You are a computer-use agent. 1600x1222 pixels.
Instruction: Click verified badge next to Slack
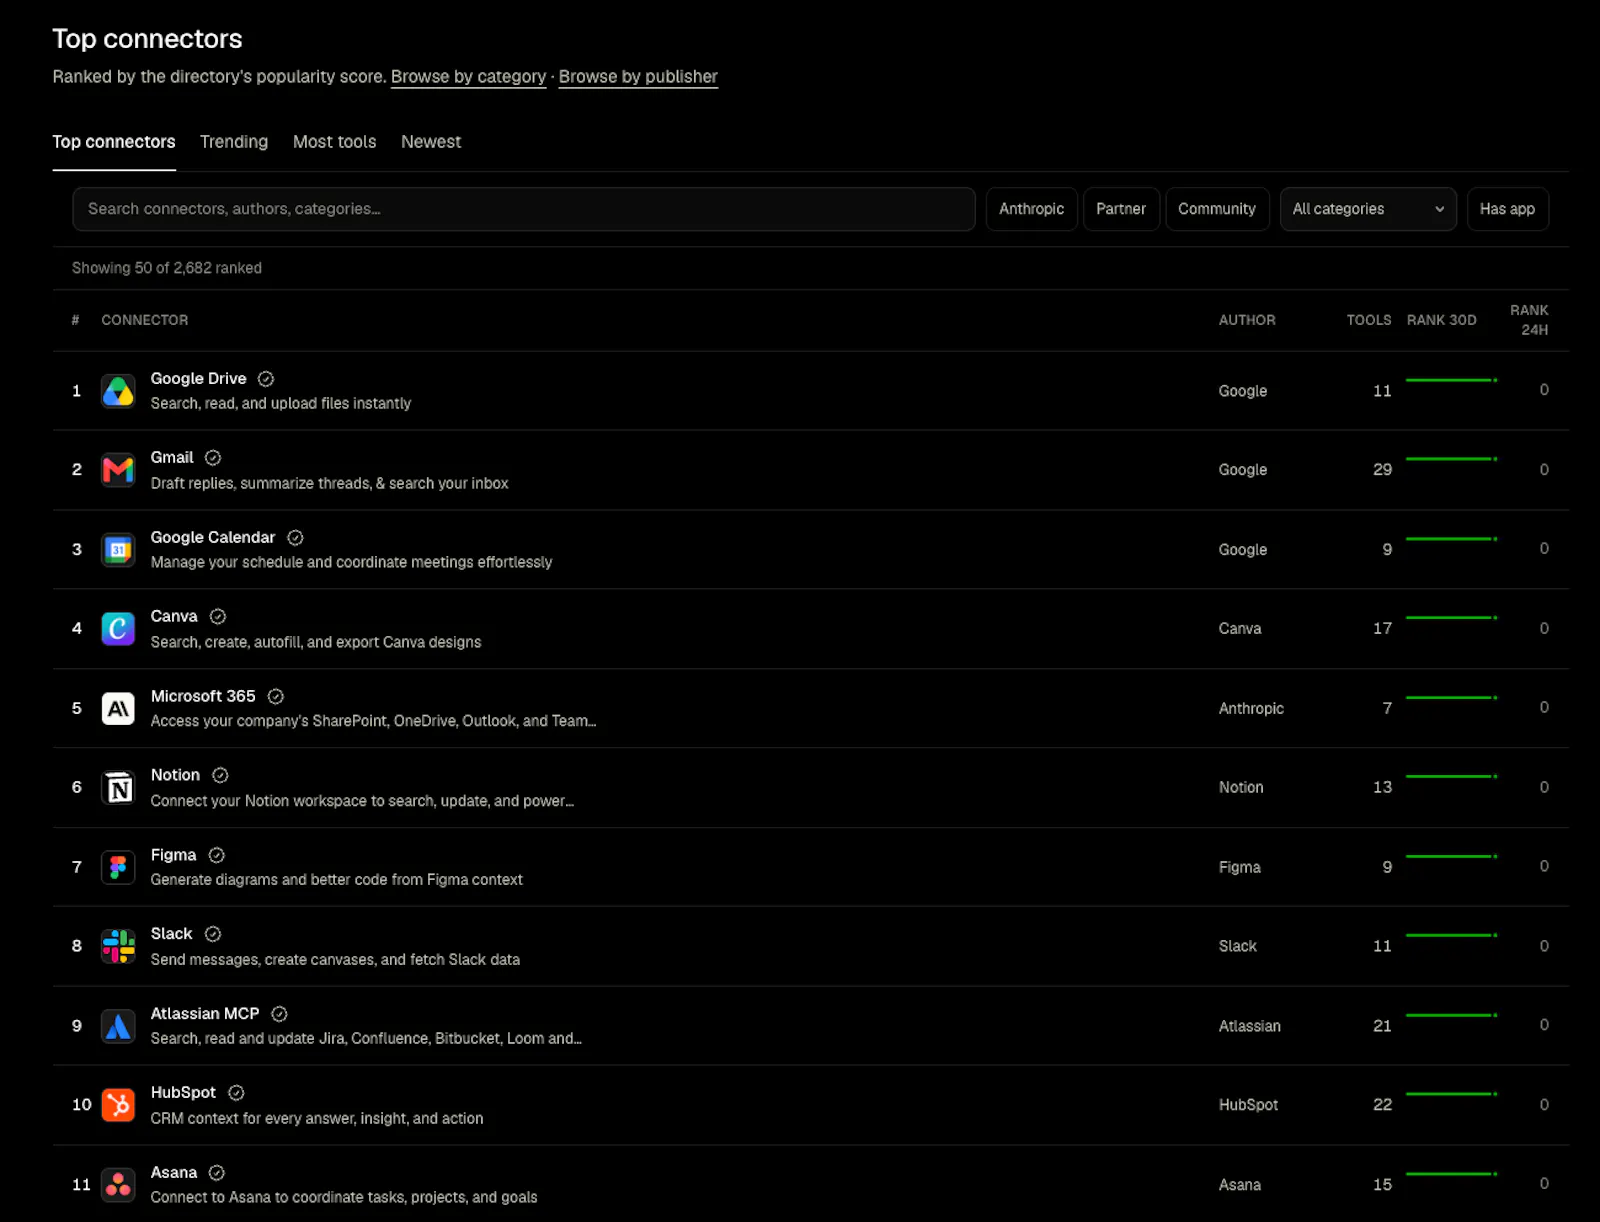(213, 934)
